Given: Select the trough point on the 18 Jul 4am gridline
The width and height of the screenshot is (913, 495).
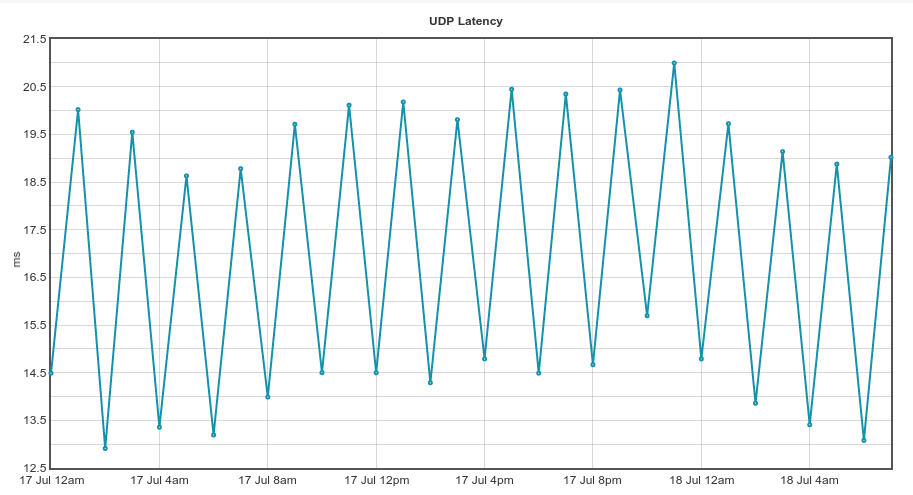Looking at the screenshot, I should tap(809, 425).
